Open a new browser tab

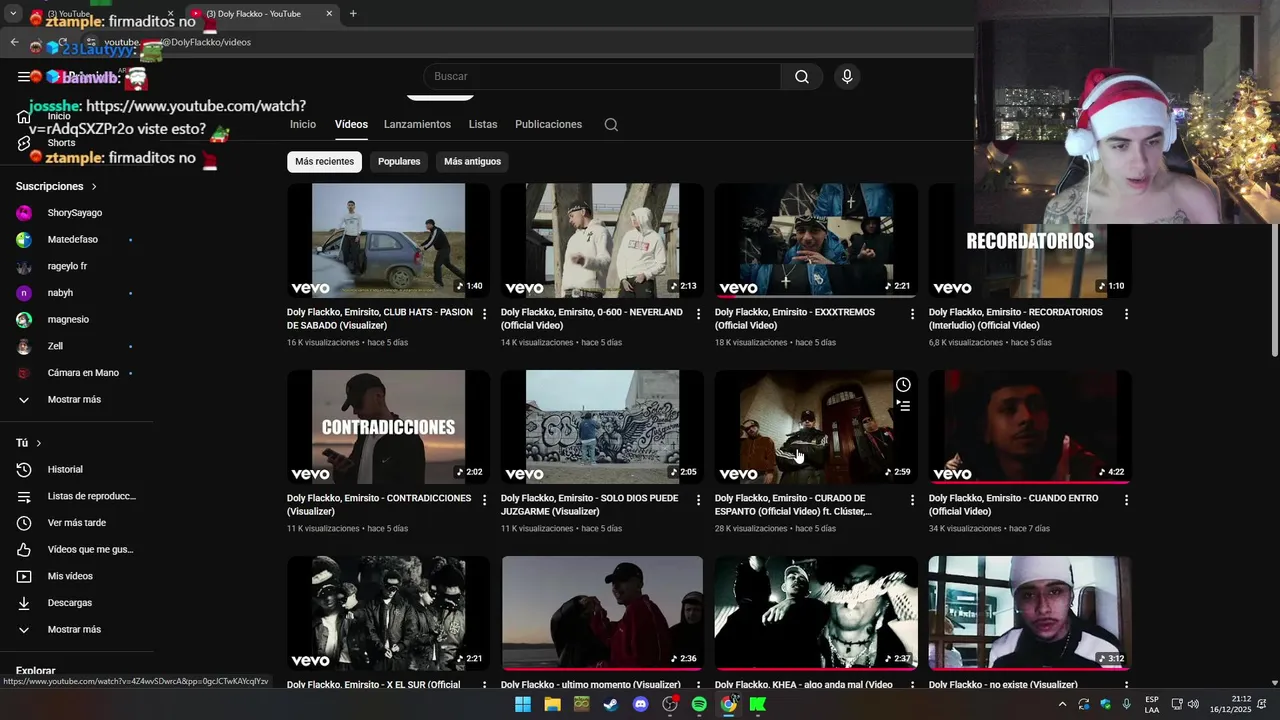pos(353,14)
